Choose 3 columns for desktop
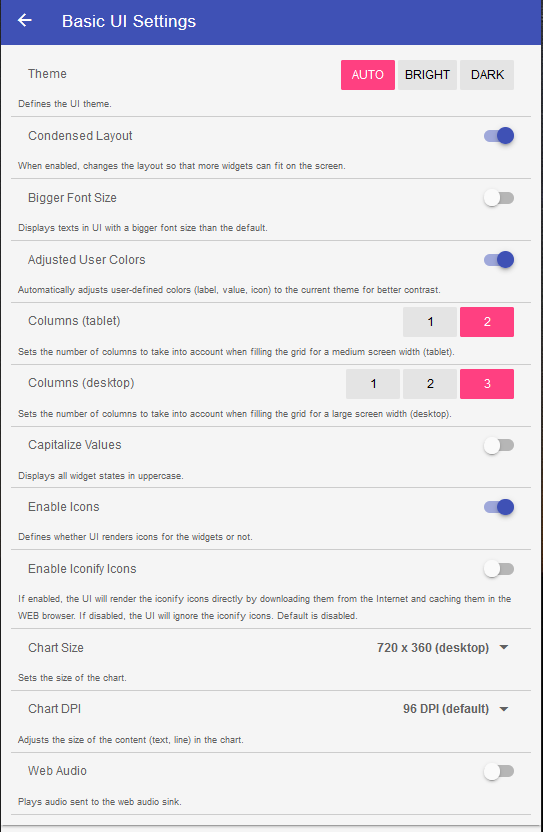The width and height of the screenshot is (543, 832). click(487, 384)
